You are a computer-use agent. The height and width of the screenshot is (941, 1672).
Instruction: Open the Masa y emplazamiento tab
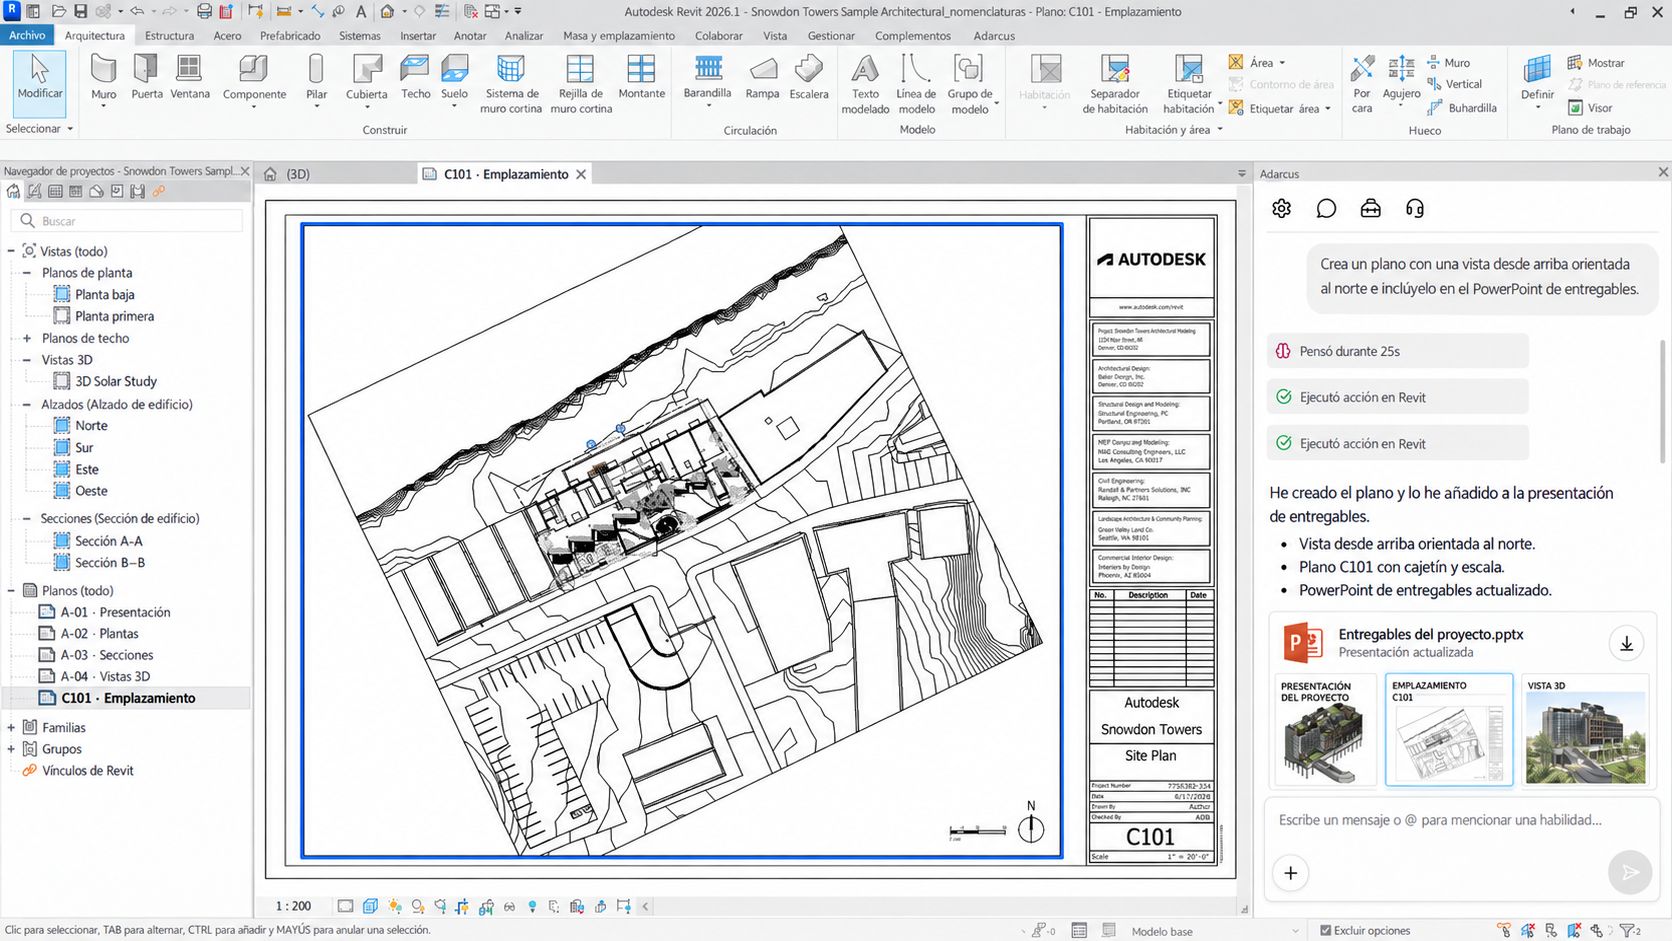click(x=619, y=36)
